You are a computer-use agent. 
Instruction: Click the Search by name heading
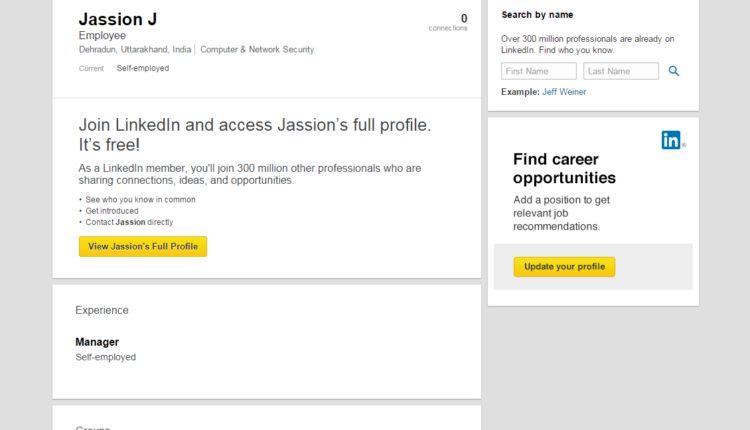tap(537, 15)
